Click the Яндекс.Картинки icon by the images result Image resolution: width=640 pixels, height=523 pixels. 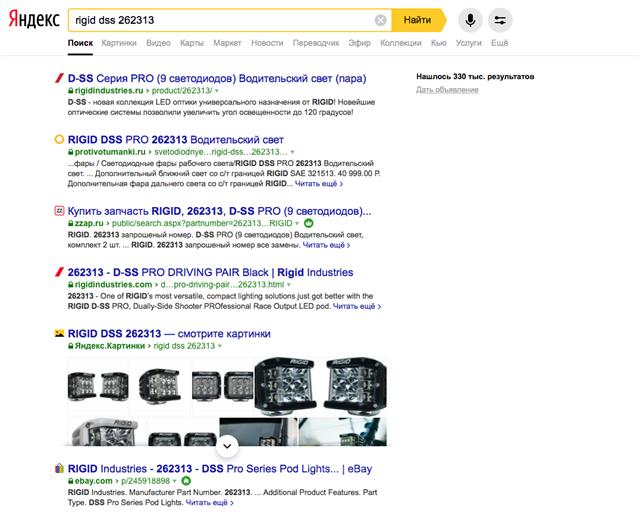tap(58, 332)
